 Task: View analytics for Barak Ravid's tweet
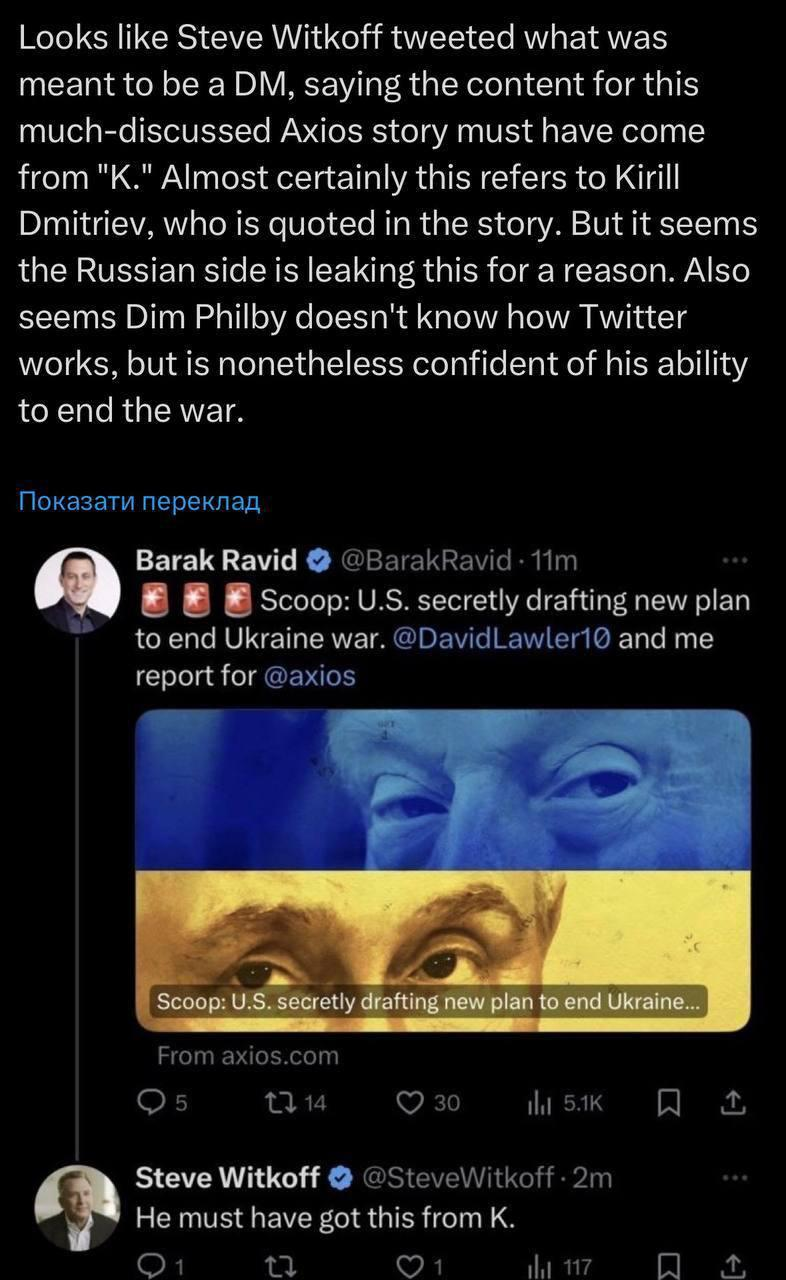[x=537, y=1103]
